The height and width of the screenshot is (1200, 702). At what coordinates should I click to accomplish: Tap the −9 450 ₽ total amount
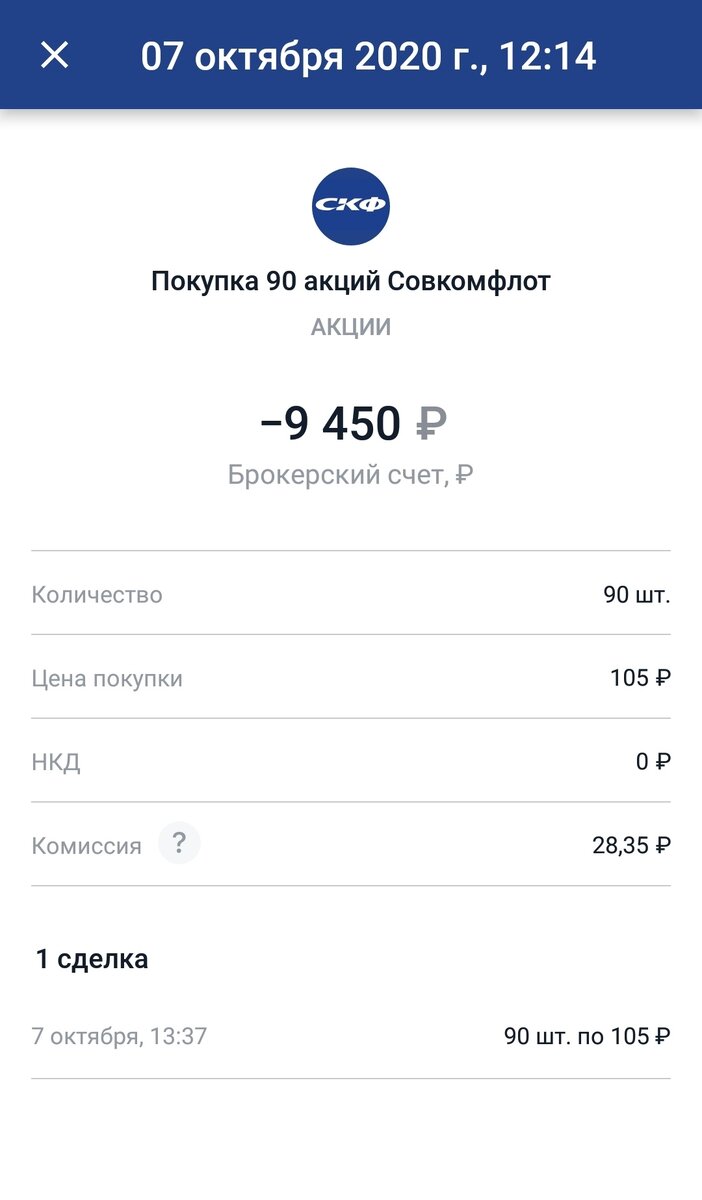[351, 420]
